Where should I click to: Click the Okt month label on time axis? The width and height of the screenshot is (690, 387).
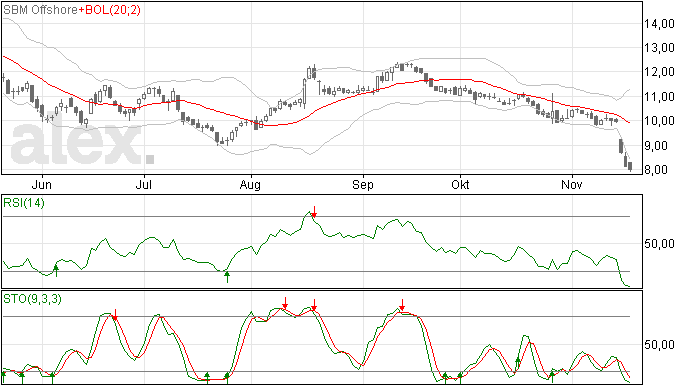(x=460, y=185)
